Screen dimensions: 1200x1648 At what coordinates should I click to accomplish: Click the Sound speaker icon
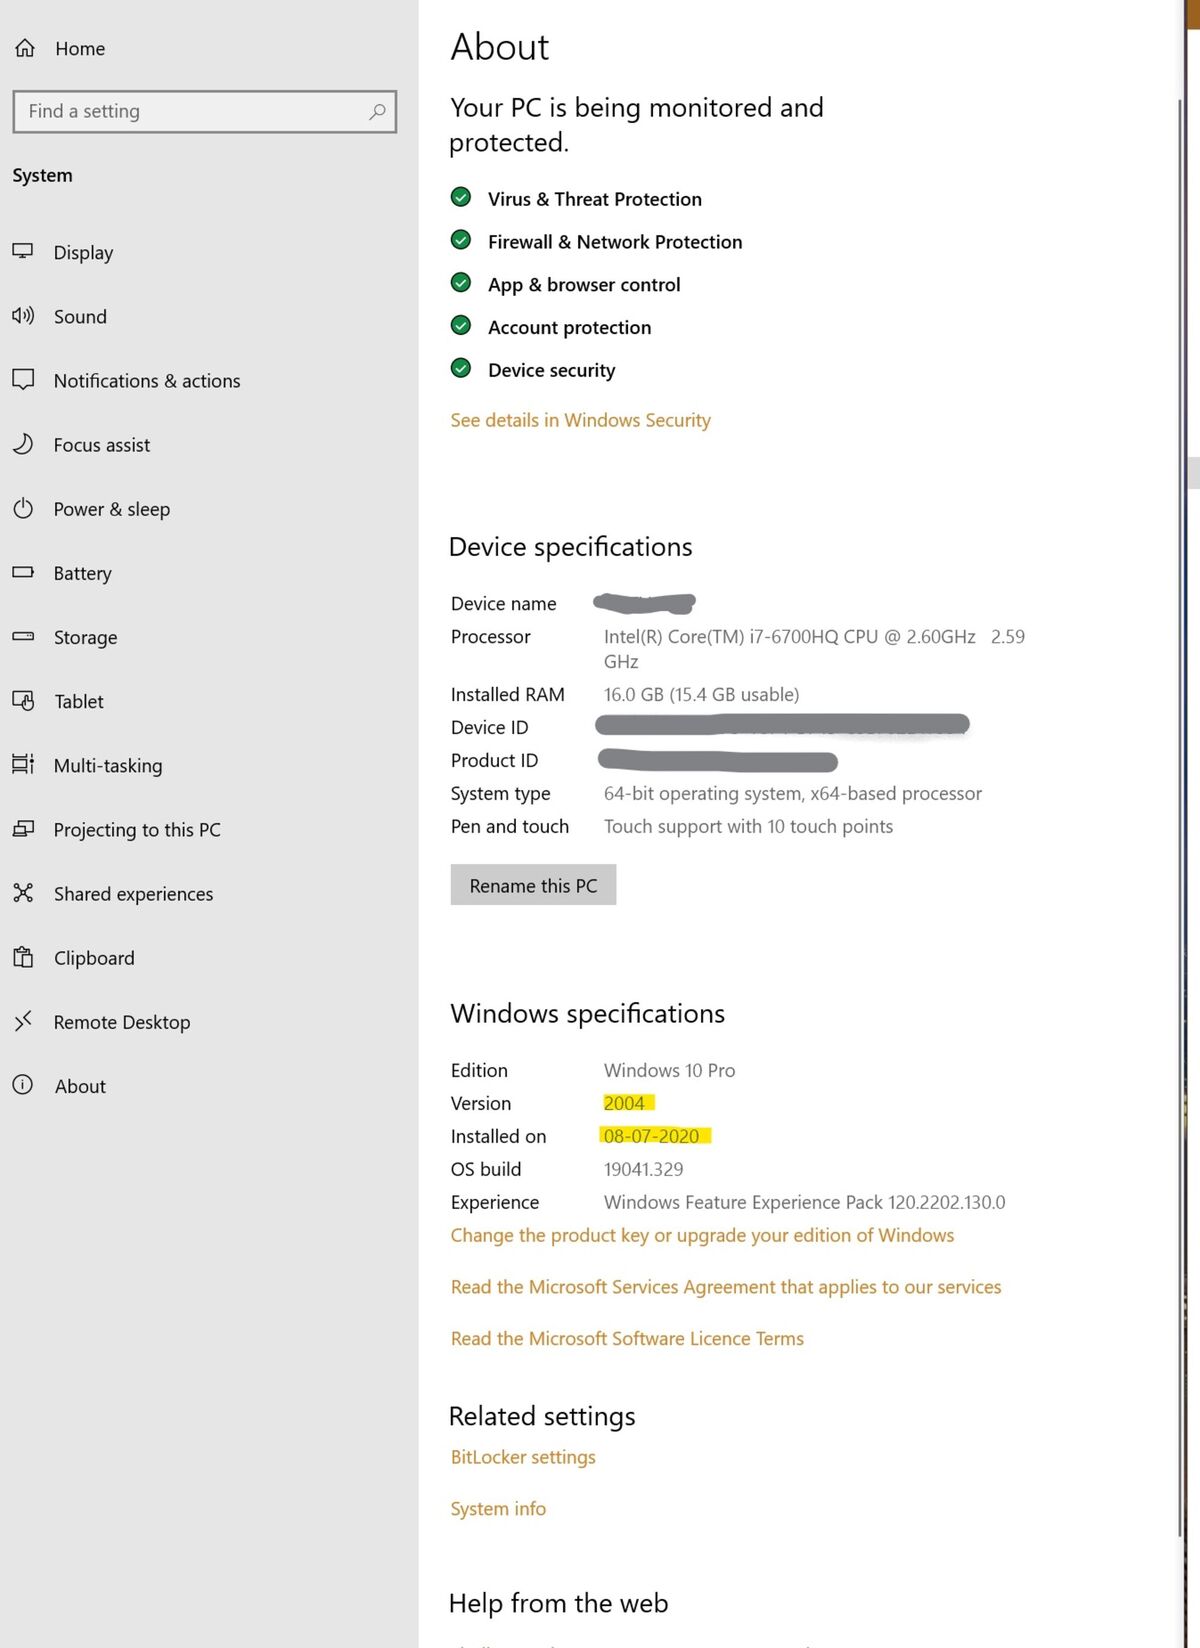point(23,316)
